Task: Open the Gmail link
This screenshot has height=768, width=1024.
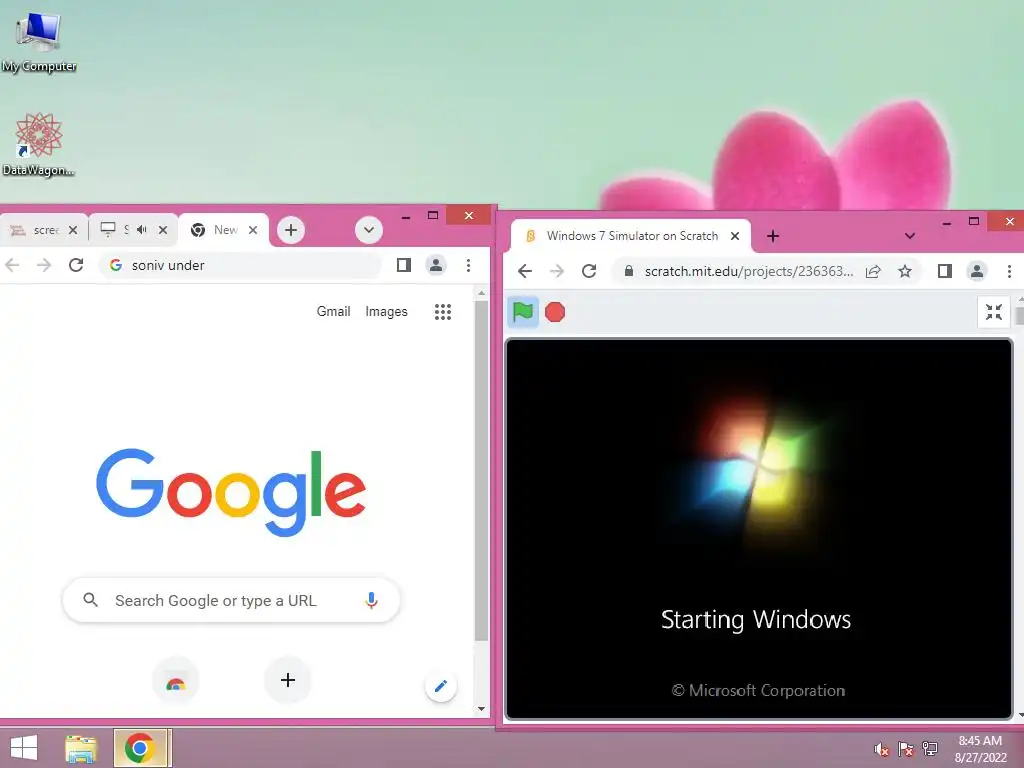Action: point(333,312)
